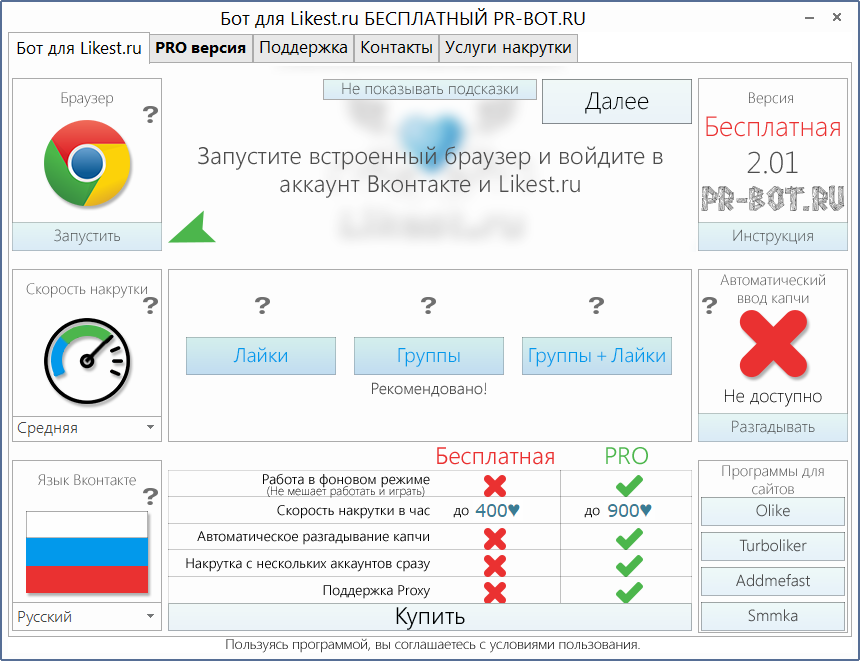Switch to Бот для Likest.ru tab
Viewport: 860px width, 661px height.
click(x=79, y=48)
